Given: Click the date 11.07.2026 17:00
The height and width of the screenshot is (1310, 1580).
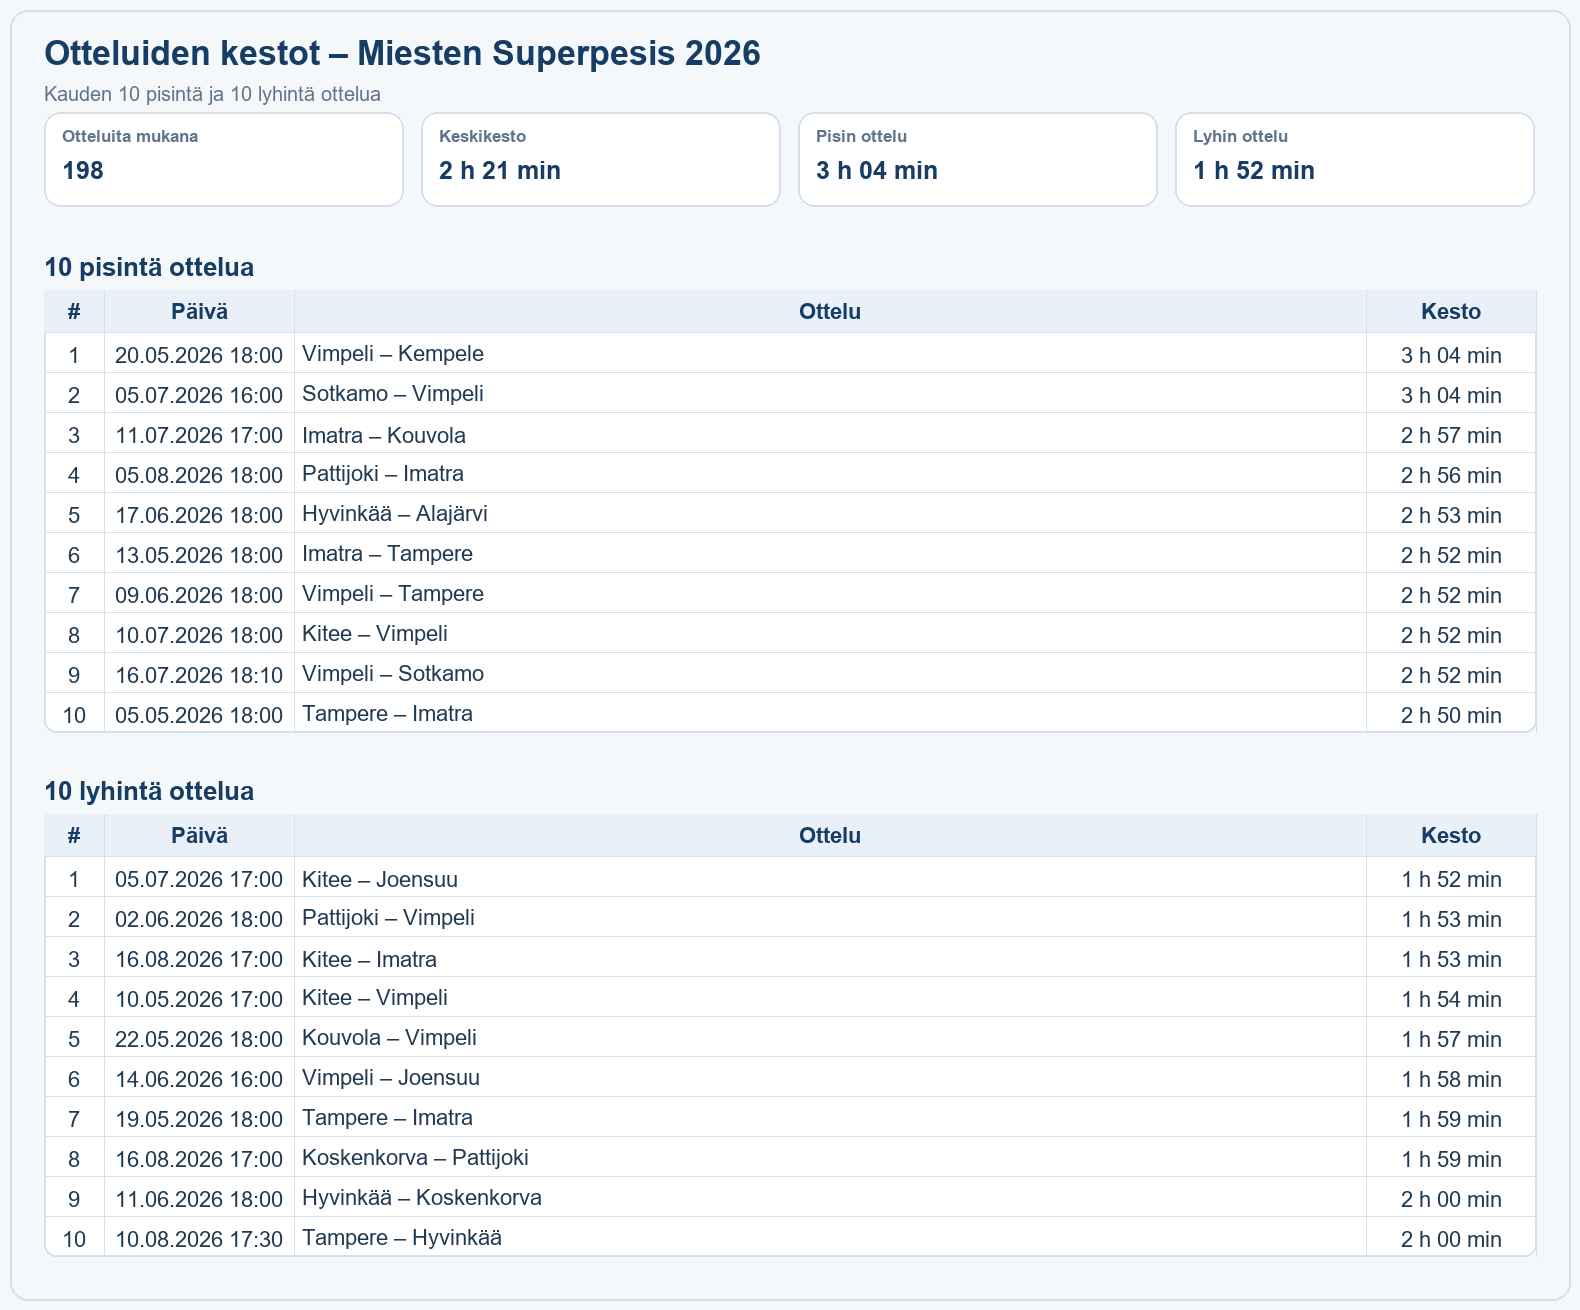Looking at the screenshot, I should coord(199,435).
